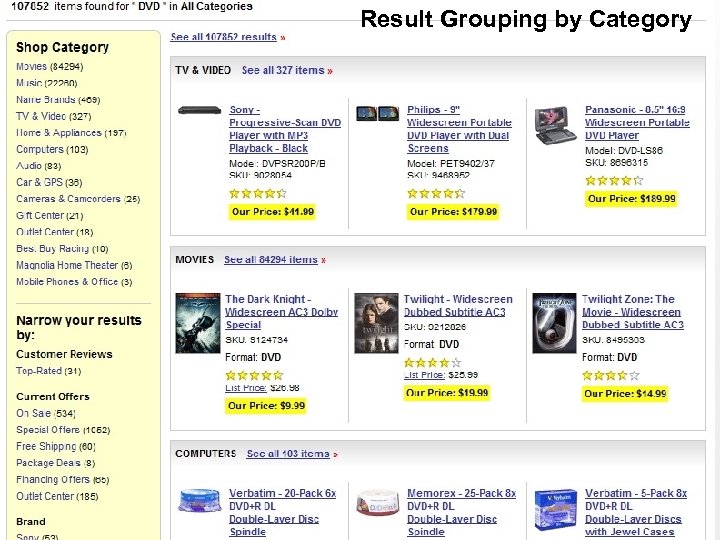Open the Sony Progressive-Scan DVD Player title
Image resolution: width=720 pixels, height=540 pixels.
click(284, 123)
